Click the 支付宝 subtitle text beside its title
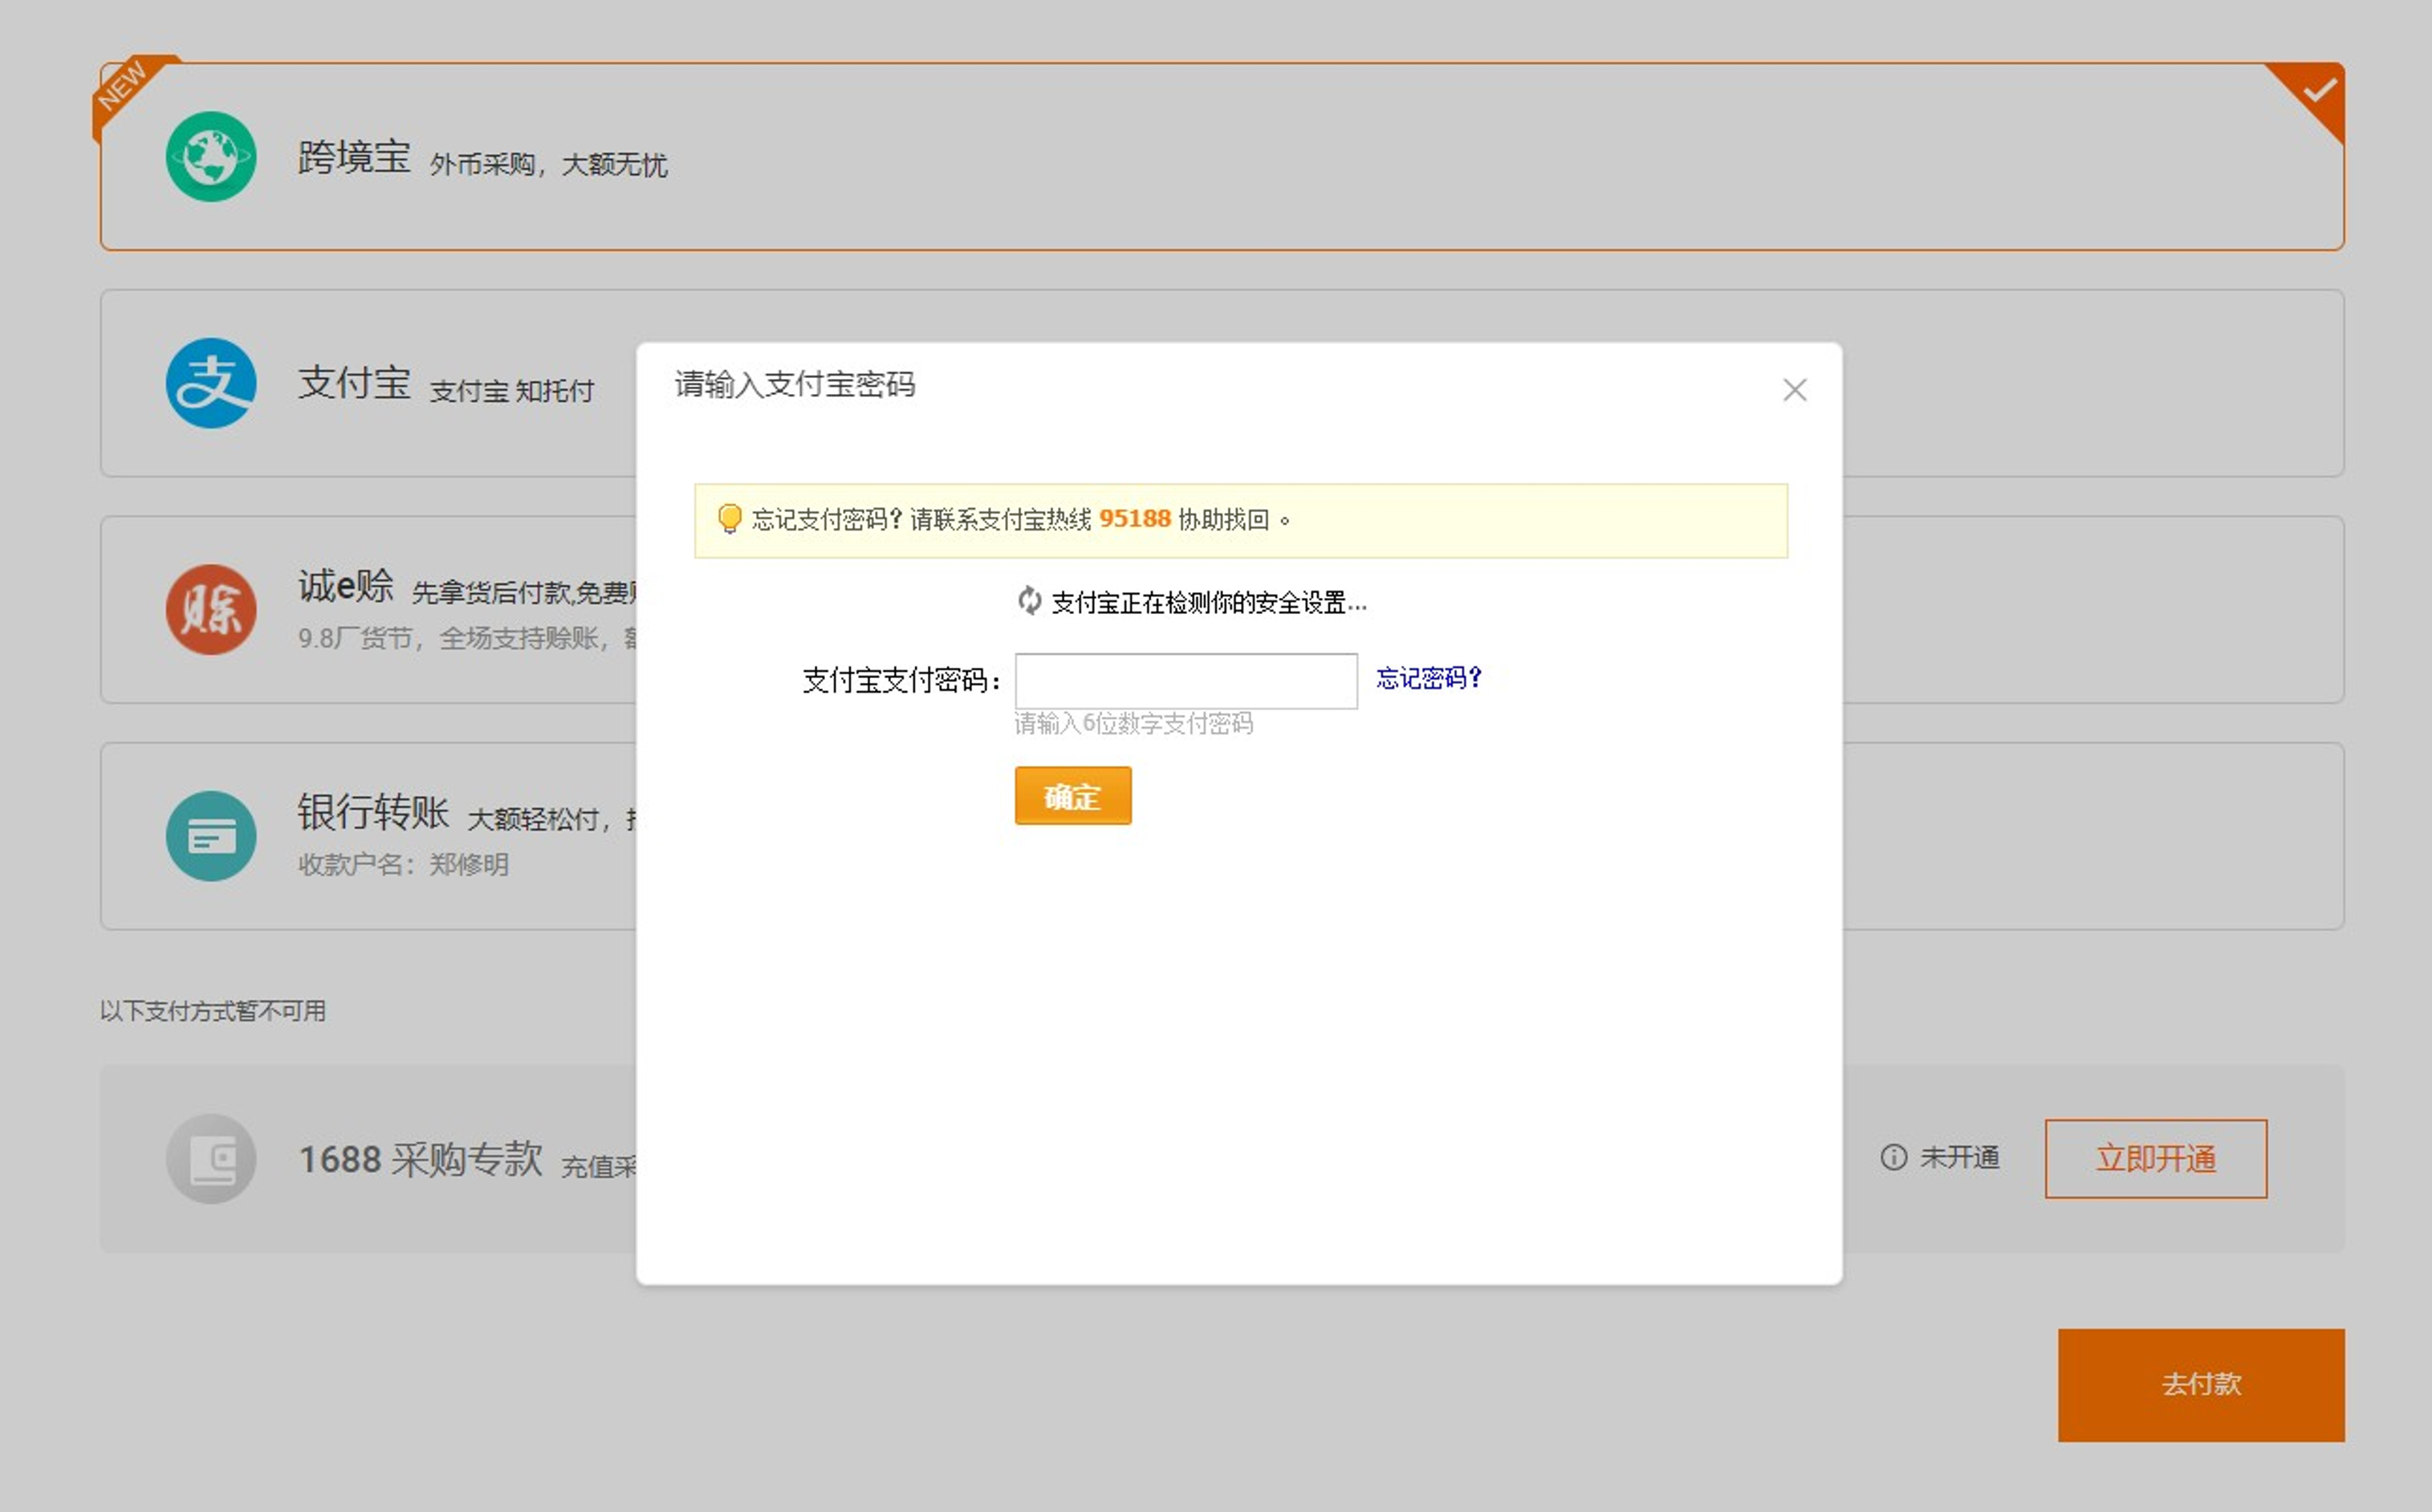Screen dimensions: 2432x1512 [x=512, y=391]
